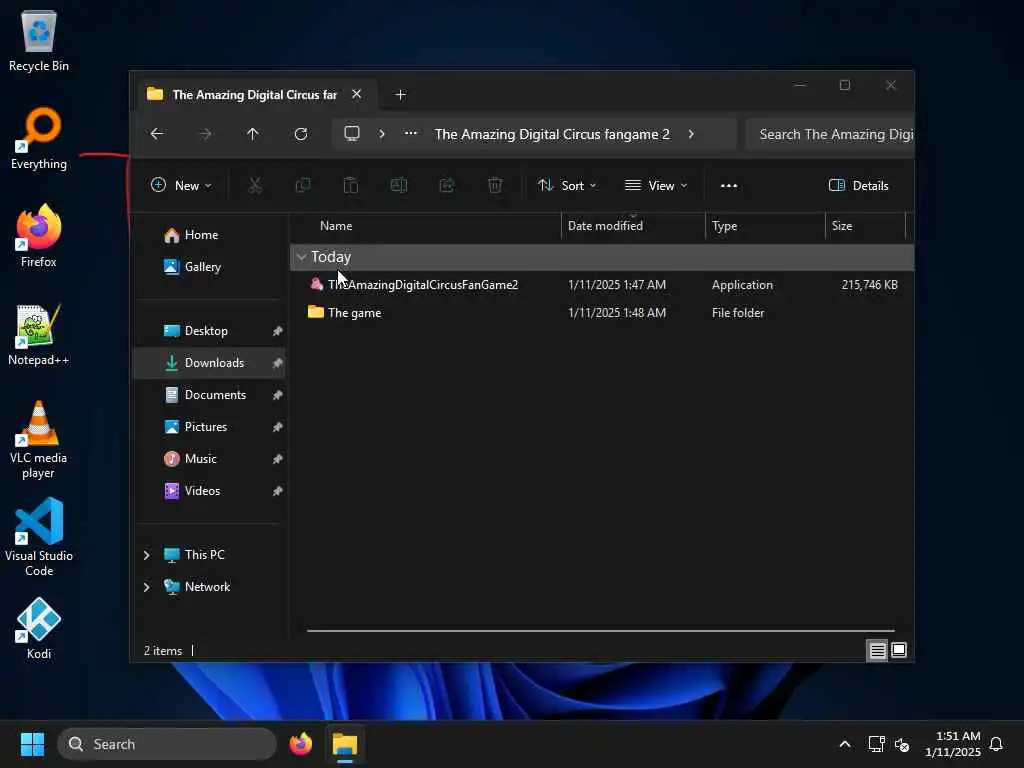This screenshot has height=768, width=1024.
Task: Open Visual Studio Code shortcut
Action: [x=39, y=537]
